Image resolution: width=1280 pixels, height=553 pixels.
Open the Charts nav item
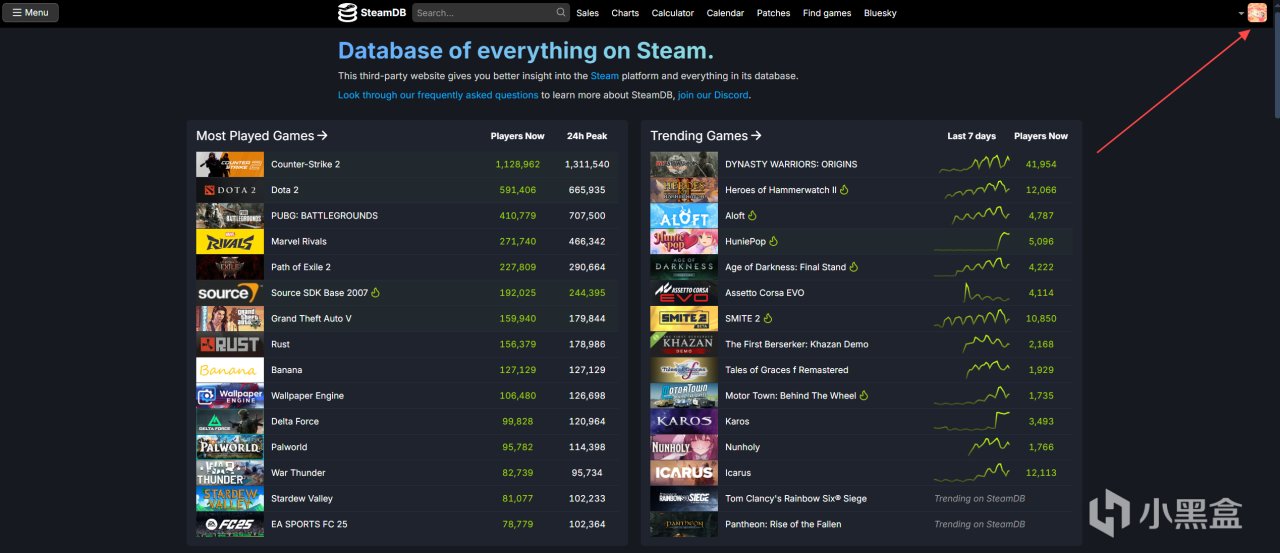click(625, 13)
